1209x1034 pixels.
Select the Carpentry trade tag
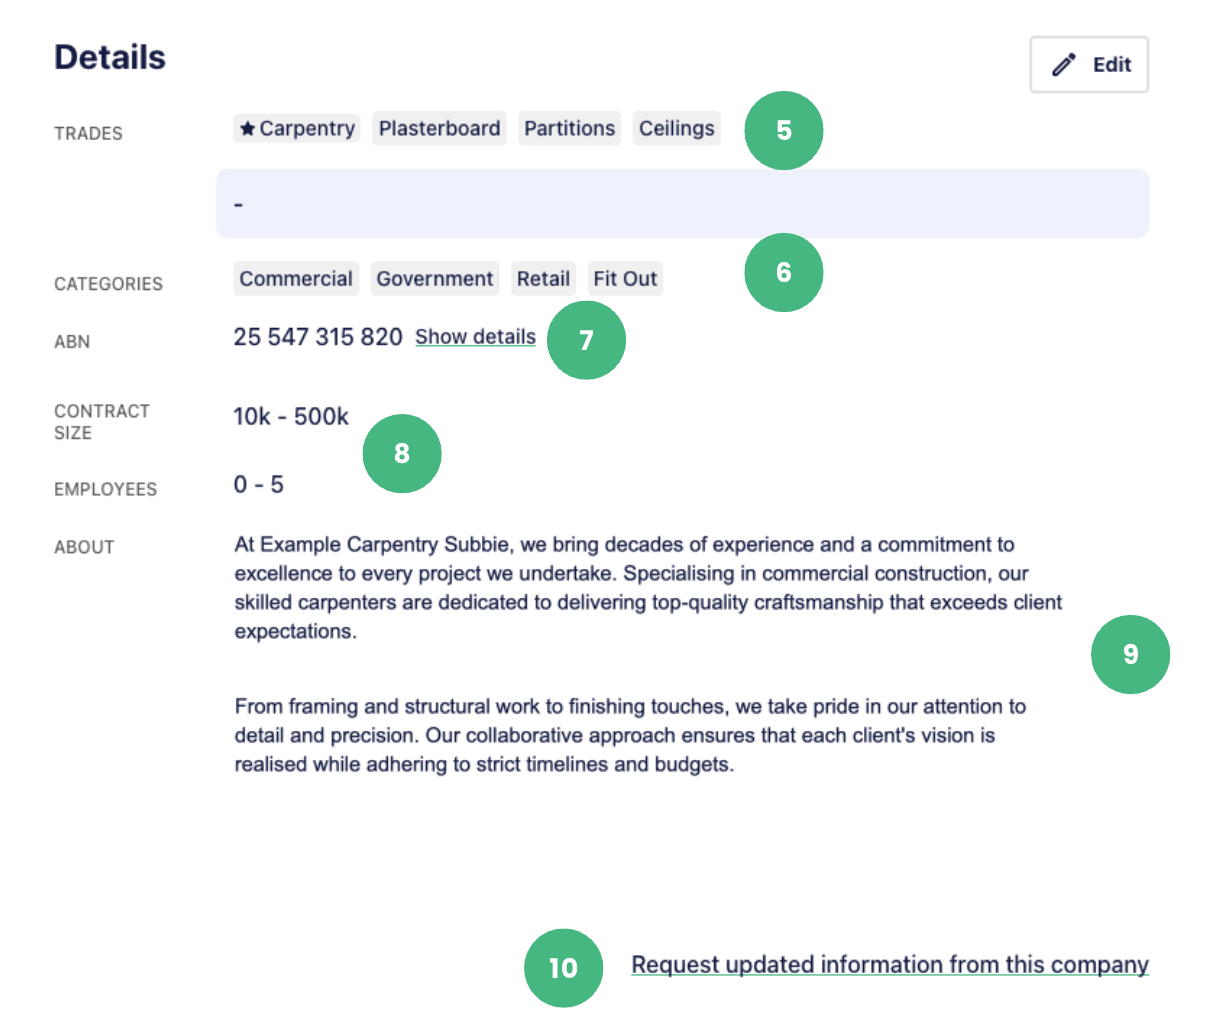tap(297, 128)
